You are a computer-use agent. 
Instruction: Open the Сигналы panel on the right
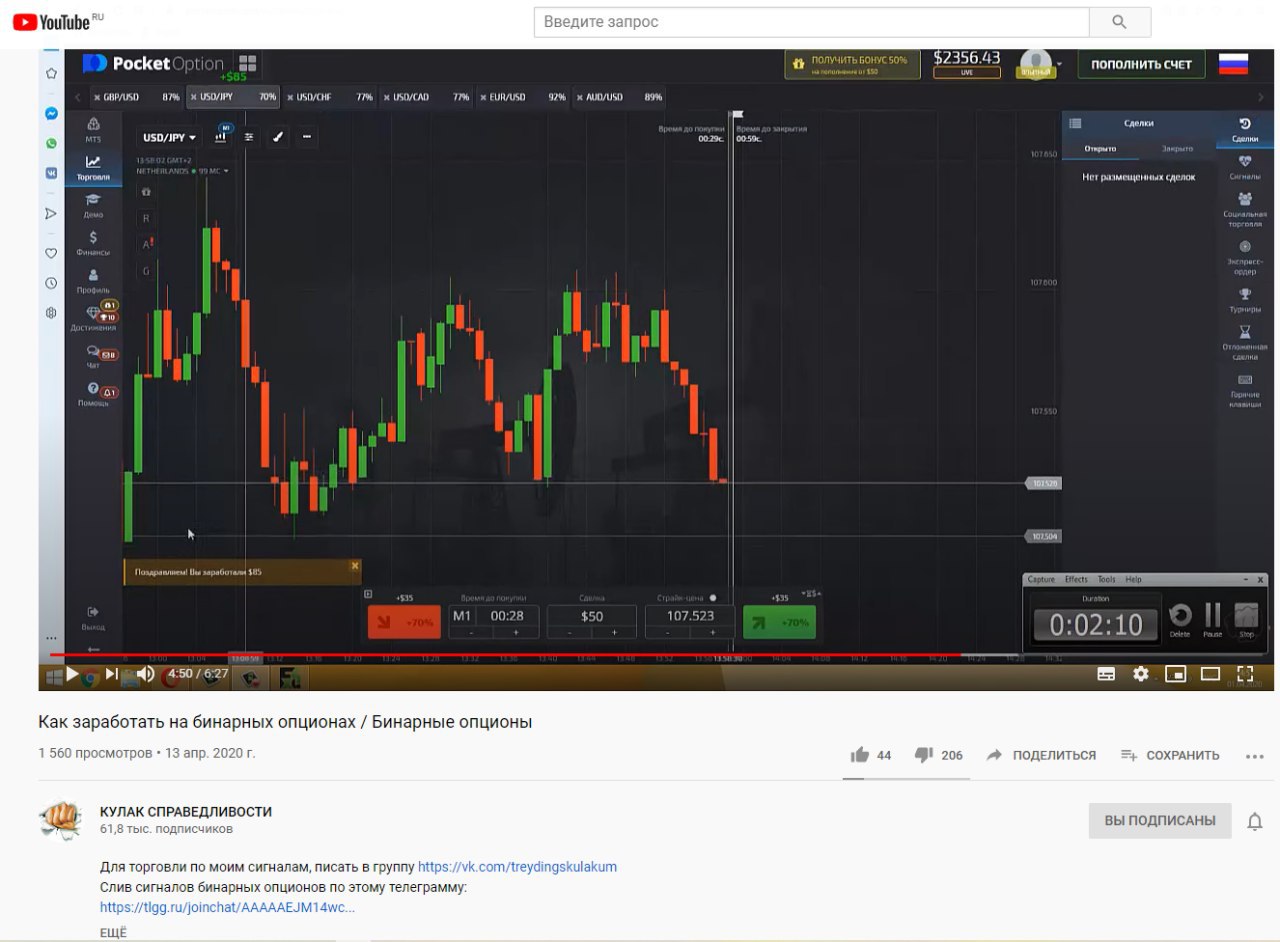point(1245,167)
